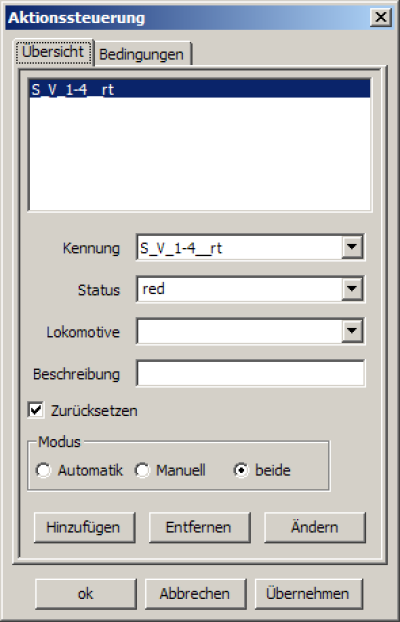Open the Kennung dropdown arrow
Image resolution: width=400 pixels, height=622 pixels.
(352, 247)
